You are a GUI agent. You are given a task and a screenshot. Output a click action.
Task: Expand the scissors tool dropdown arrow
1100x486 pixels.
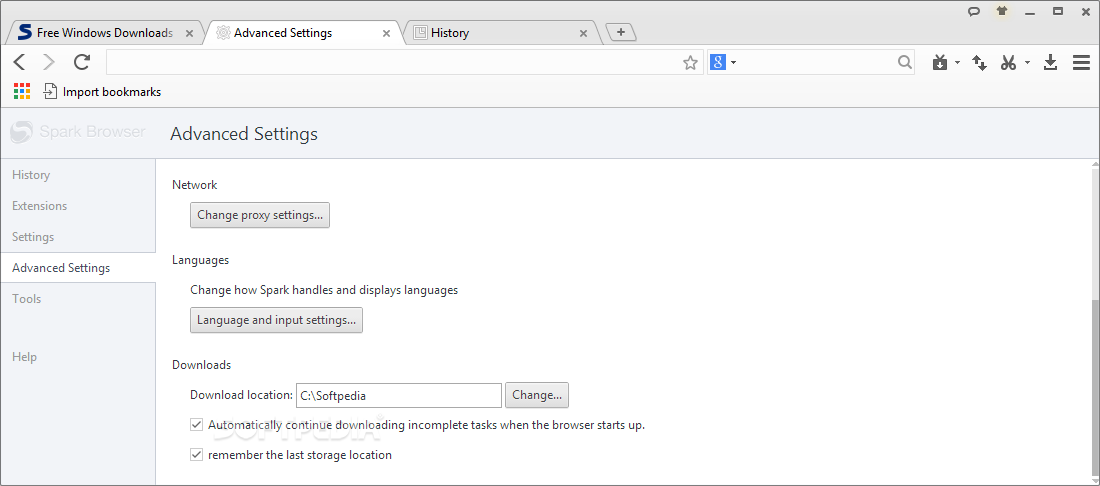click(x=1027, y=63)
